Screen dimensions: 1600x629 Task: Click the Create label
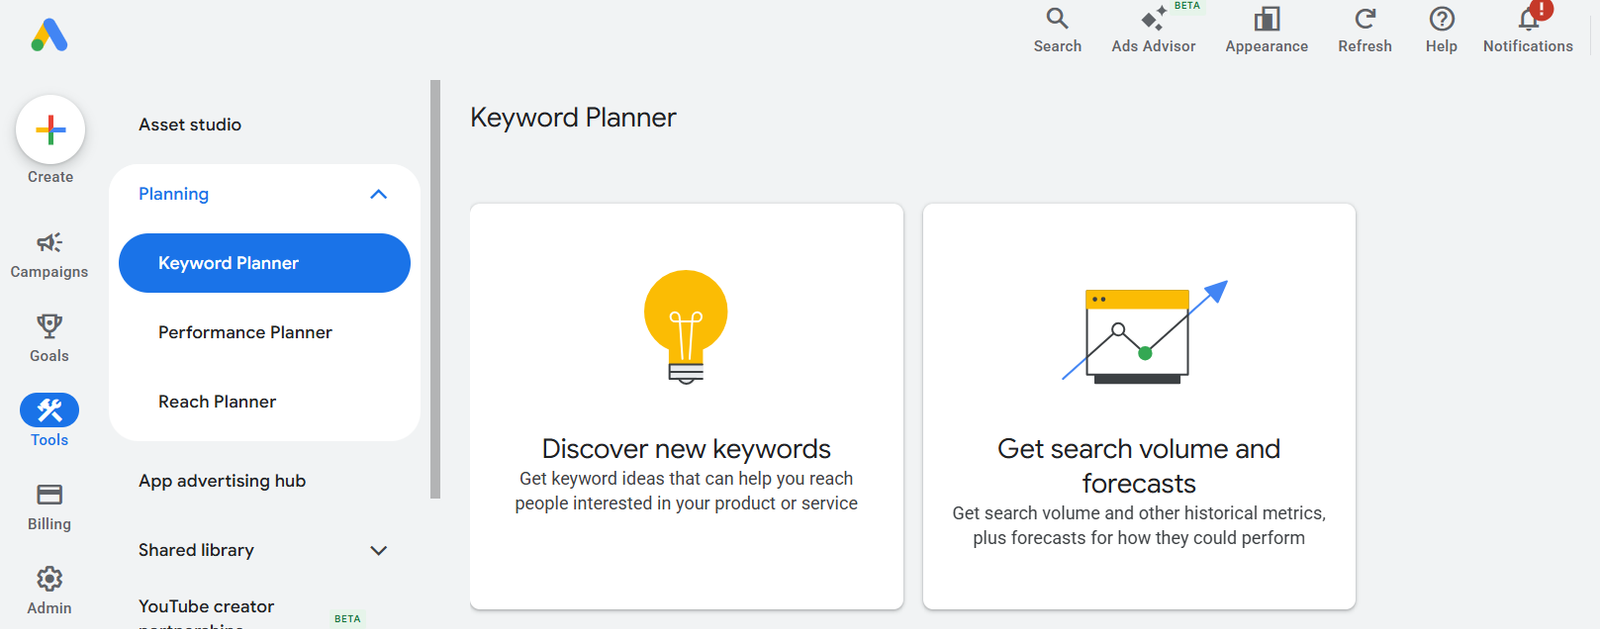pyautogui.click(x=50, y=177)
